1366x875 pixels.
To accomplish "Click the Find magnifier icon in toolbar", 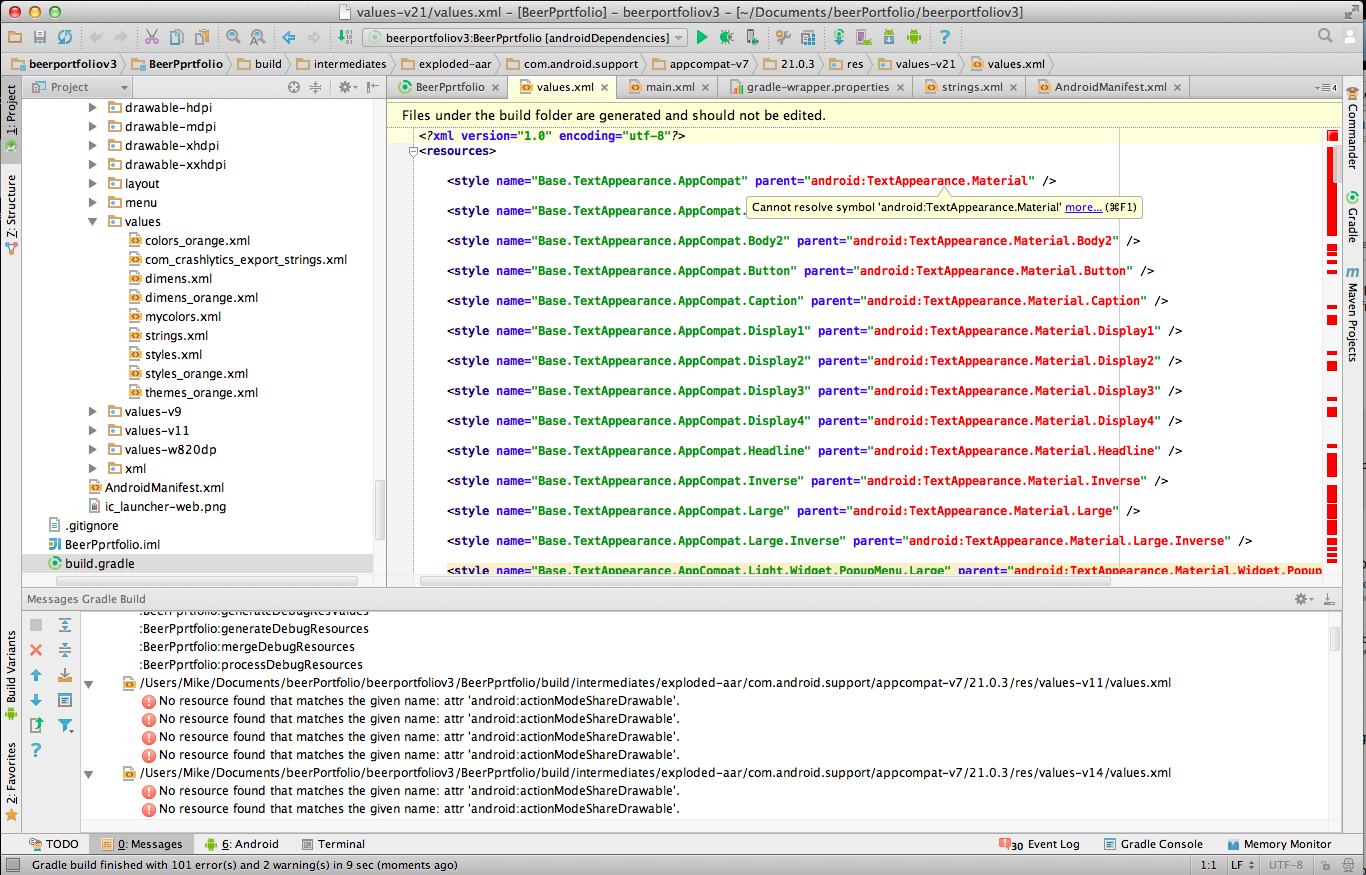I will click(233, 37).
